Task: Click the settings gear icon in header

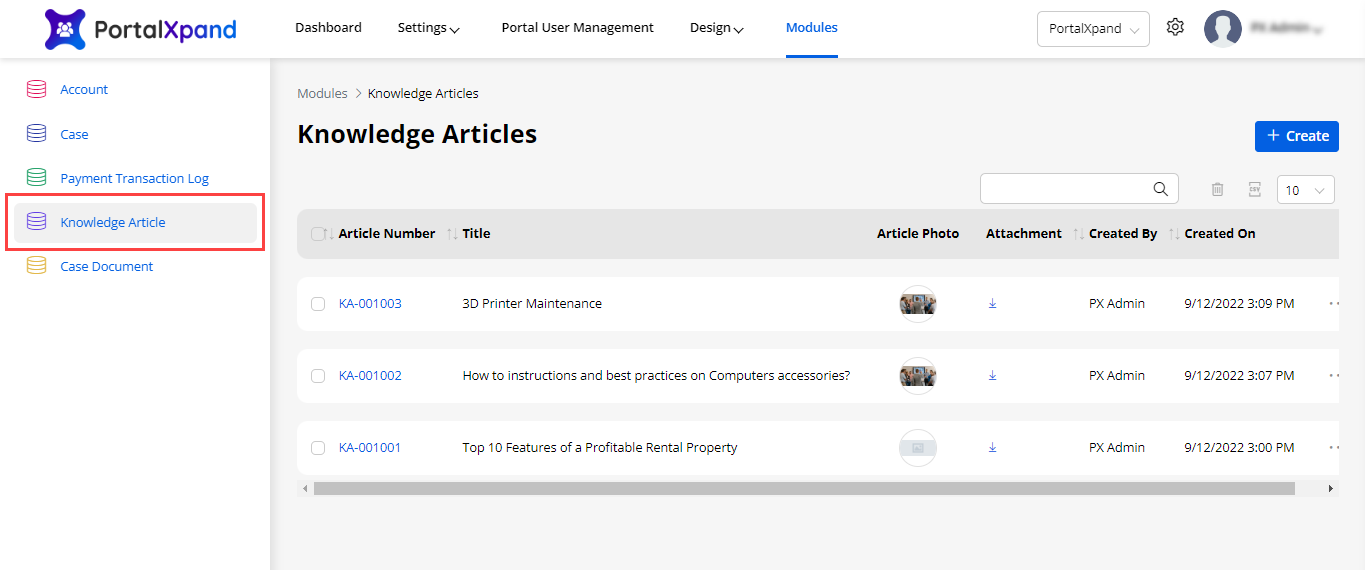Action: click(x=1175, y=28)
